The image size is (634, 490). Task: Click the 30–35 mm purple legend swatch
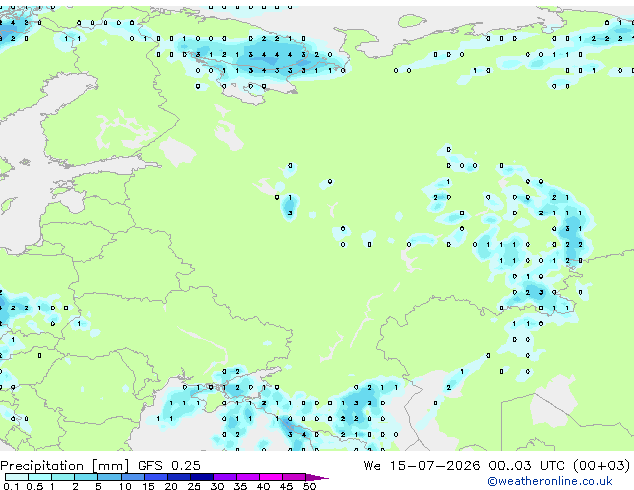click(x=225, y=477)
